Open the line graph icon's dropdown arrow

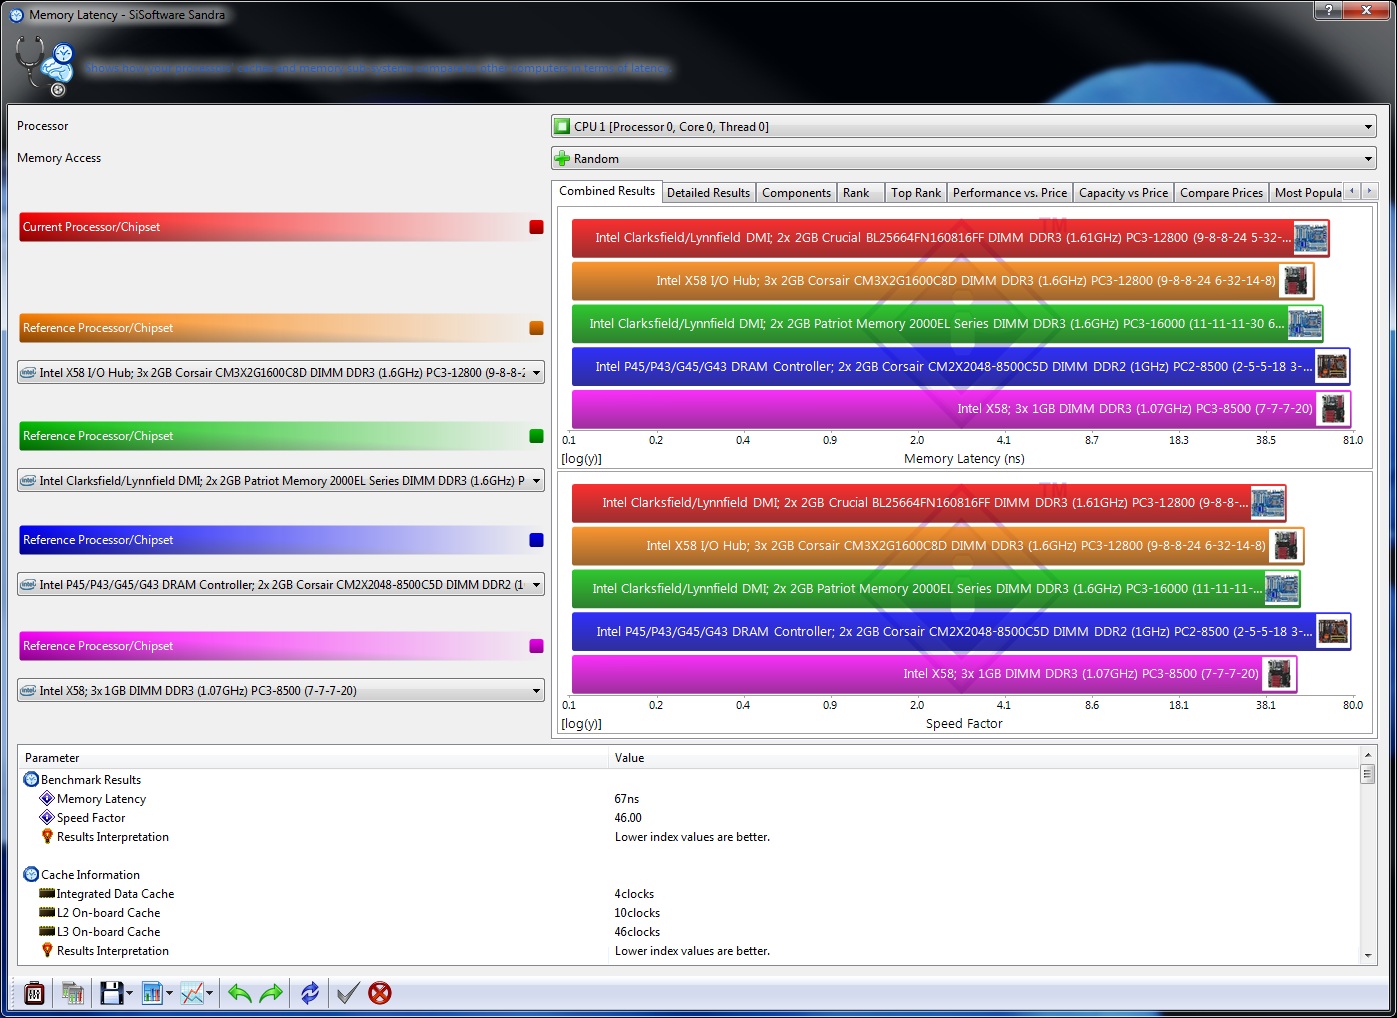[209, 994]
